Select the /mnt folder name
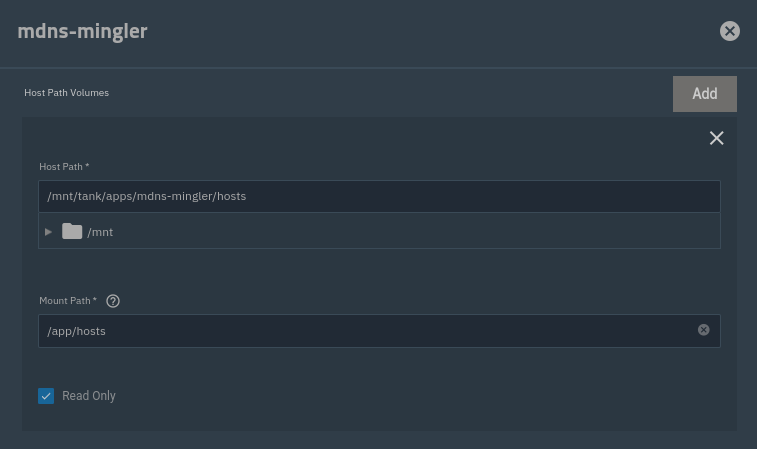This screenshot has width=757, height=449. [x=100, y=232]
